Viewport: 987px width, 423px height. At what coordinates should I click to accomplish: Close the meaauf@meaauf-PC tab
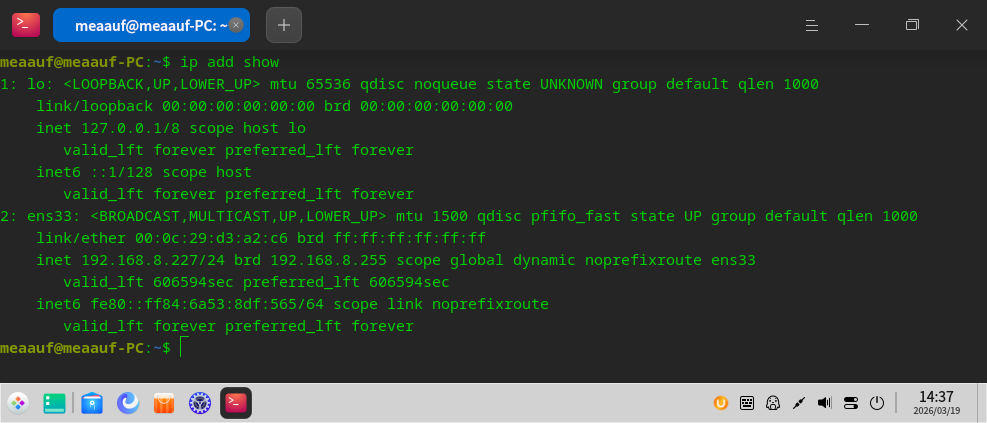coord(235,25)
